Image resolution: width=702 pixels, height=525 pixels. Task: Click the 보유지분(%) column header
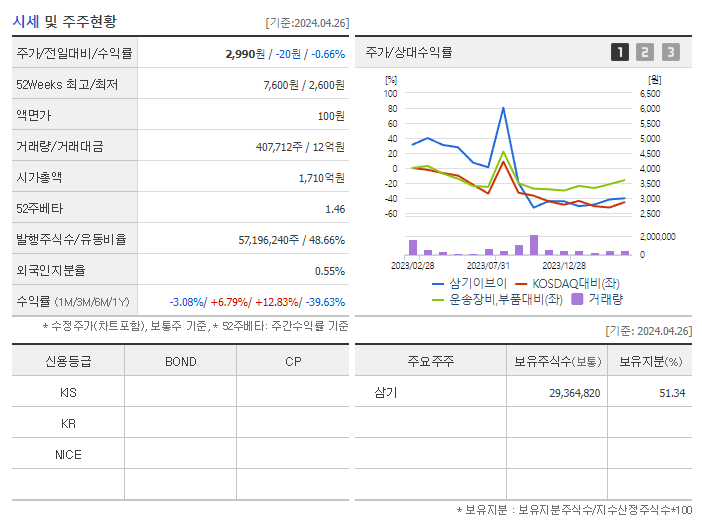pyautogui.click(x=651, y=361)
